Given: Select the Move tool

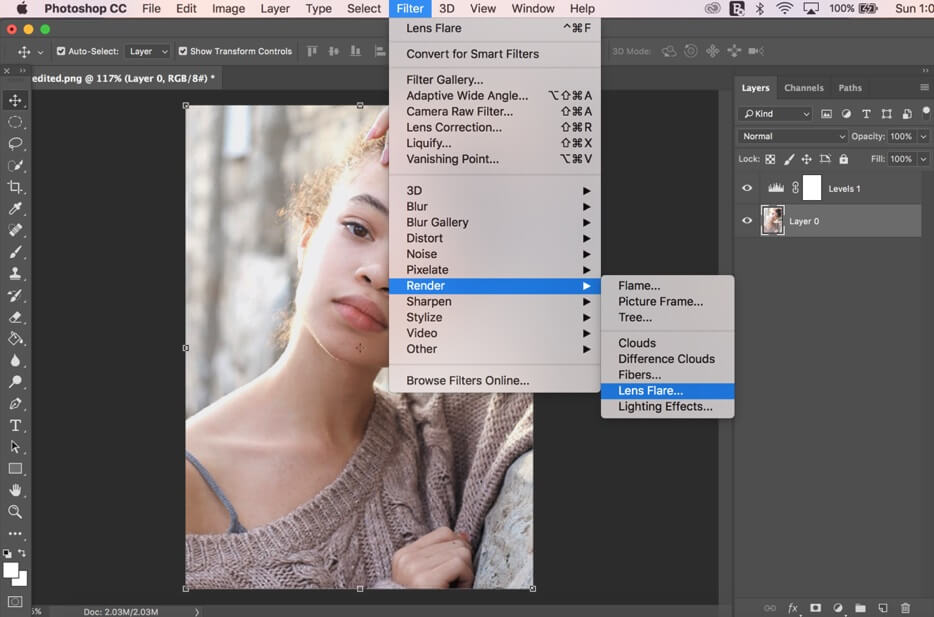Looking at the screenshot, I should pyautogui.click(x=15, y=100).
